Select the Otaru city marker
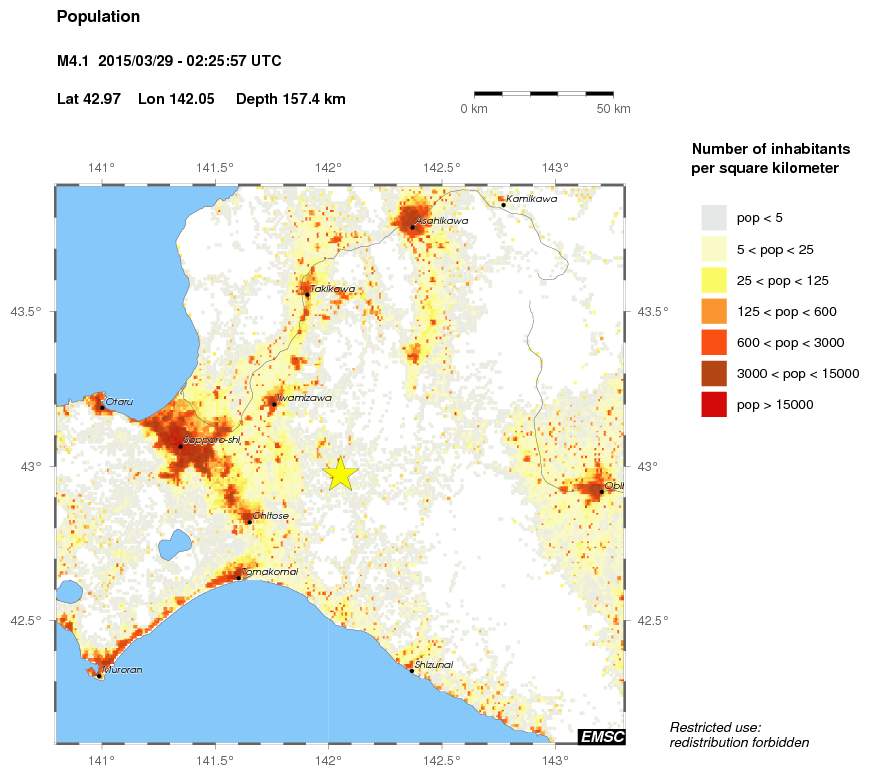 pyautogui.click(x=101, y=407)
